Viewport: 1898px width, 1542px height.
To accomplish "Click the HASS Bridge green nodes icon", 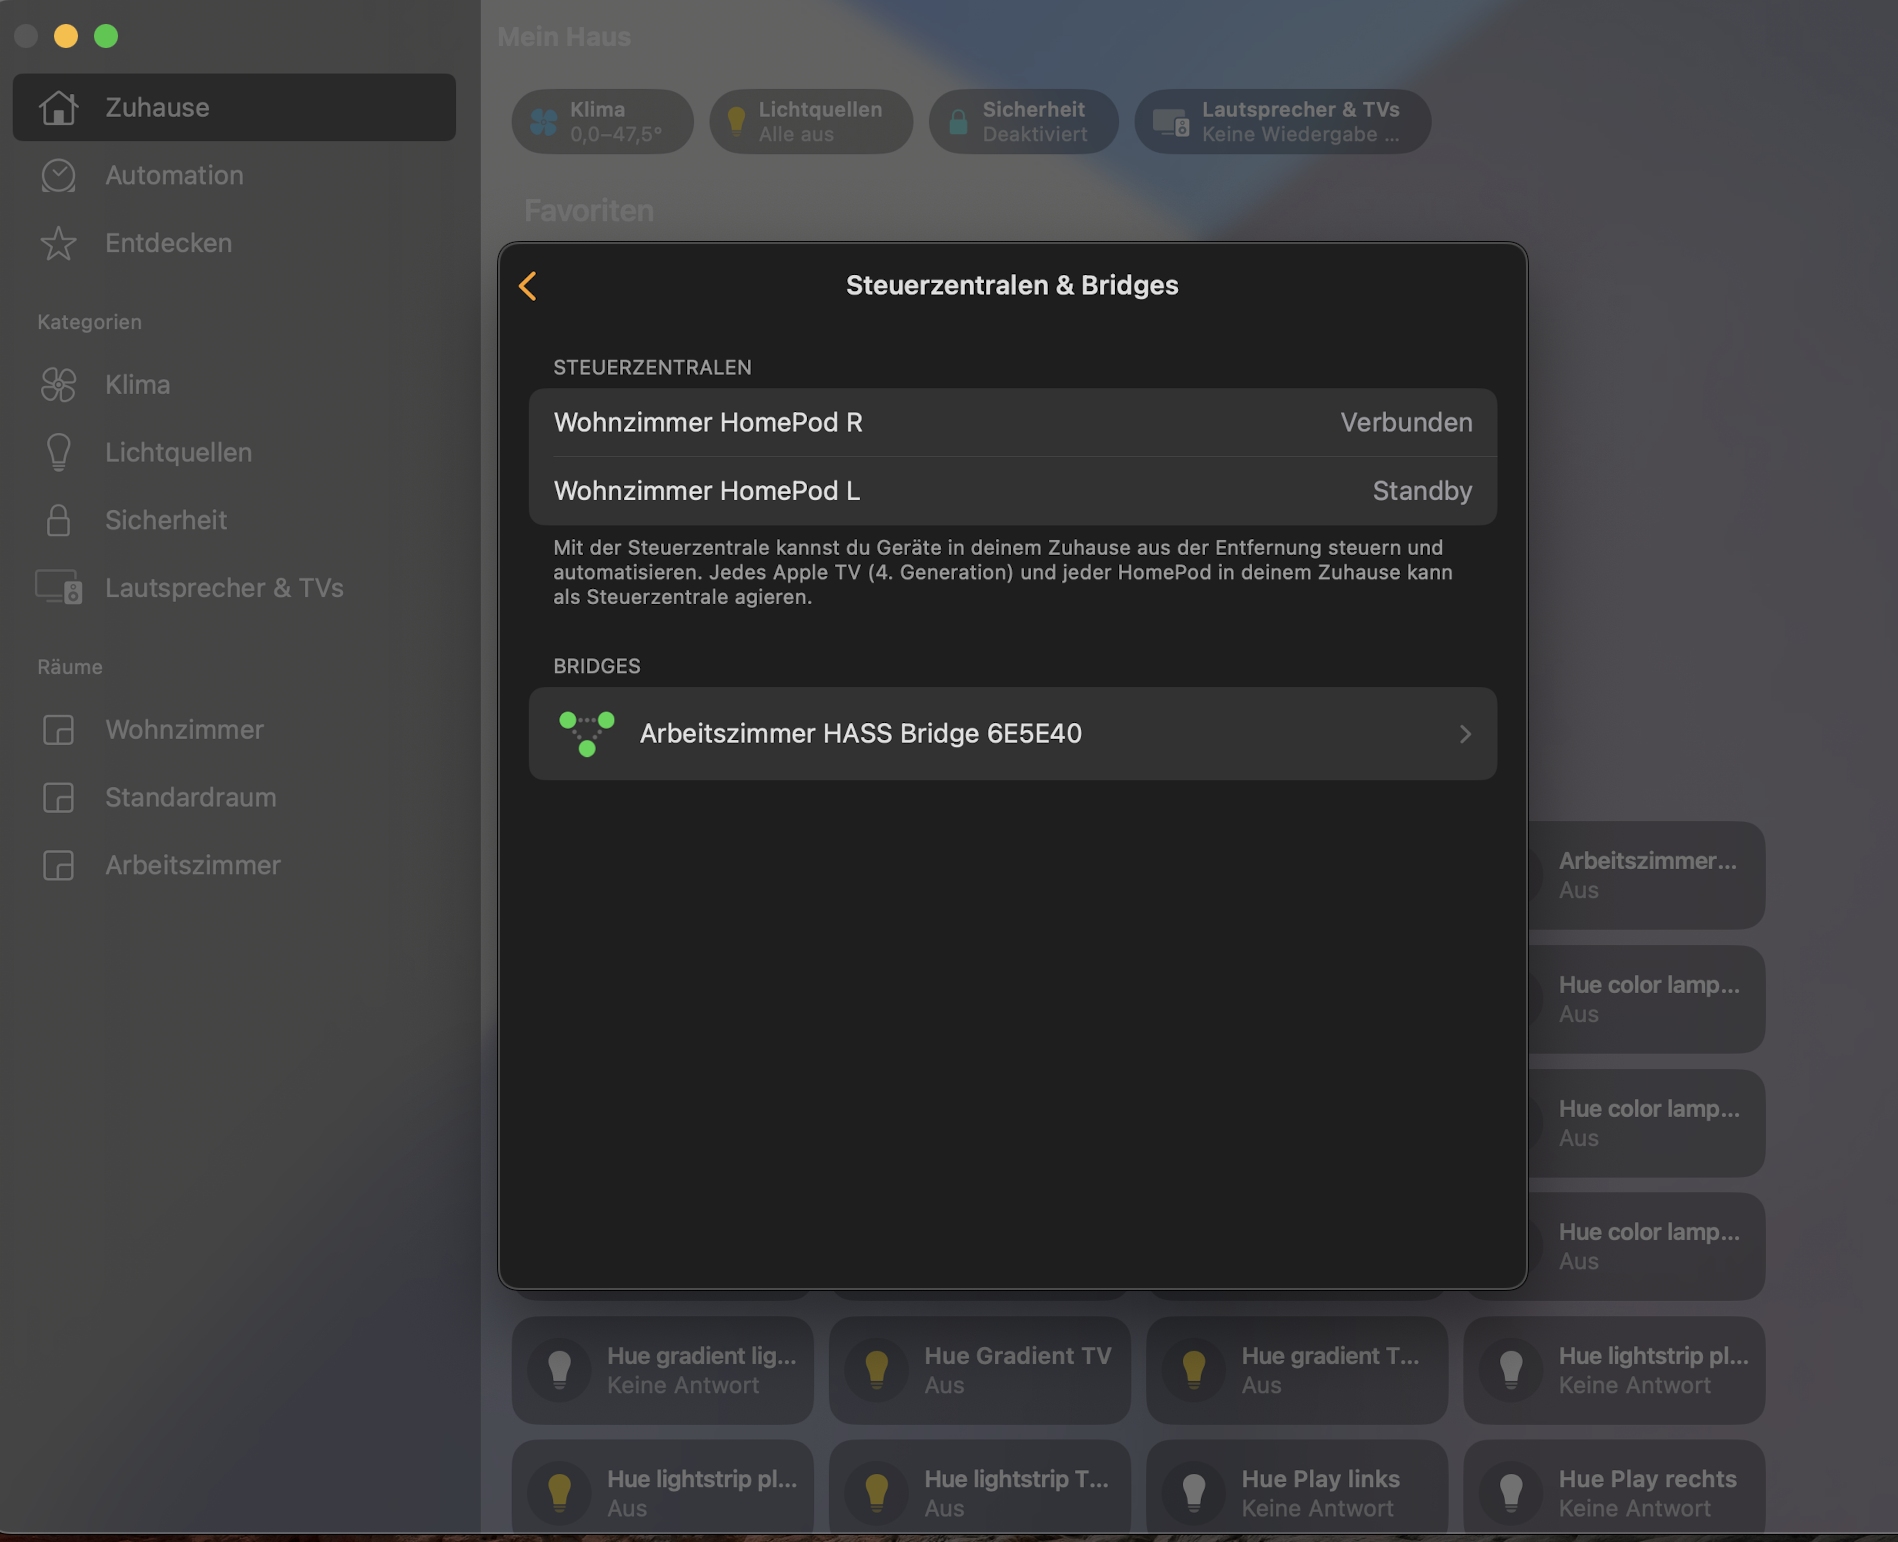I will tap(587, 734).
